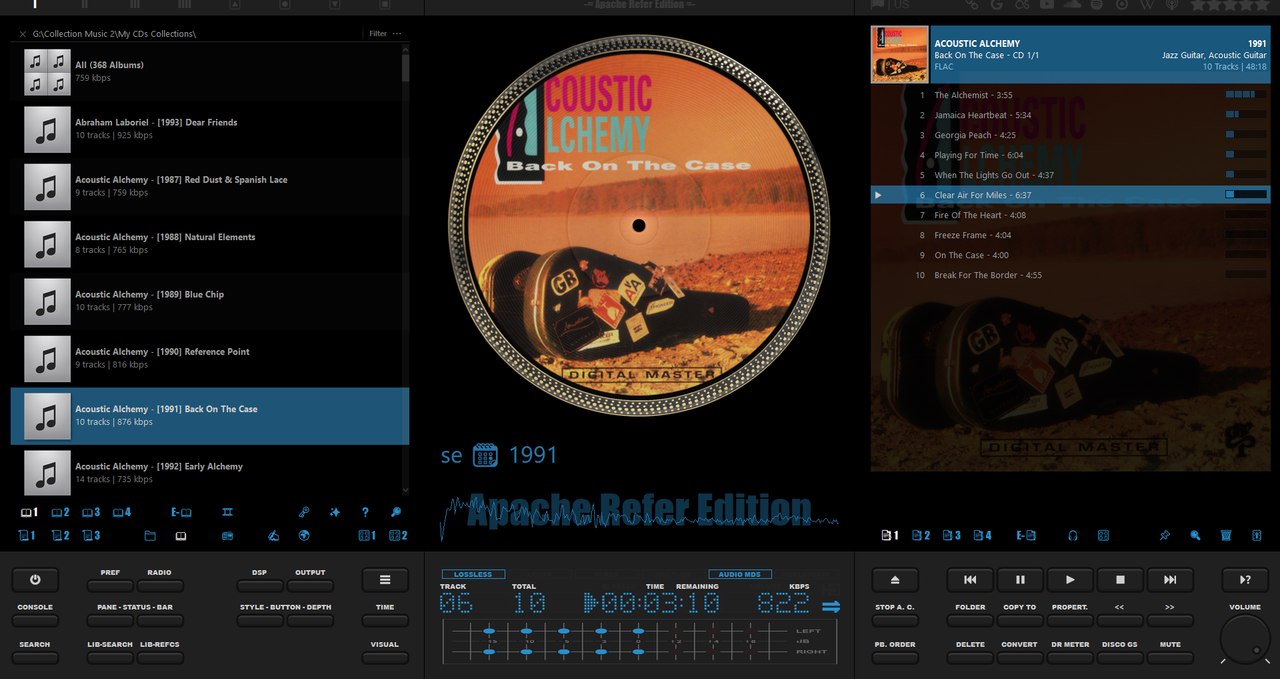The image size is (1280, 679).
Task: Click the blue double arrow beside KBPS
Action: (831, 606)
